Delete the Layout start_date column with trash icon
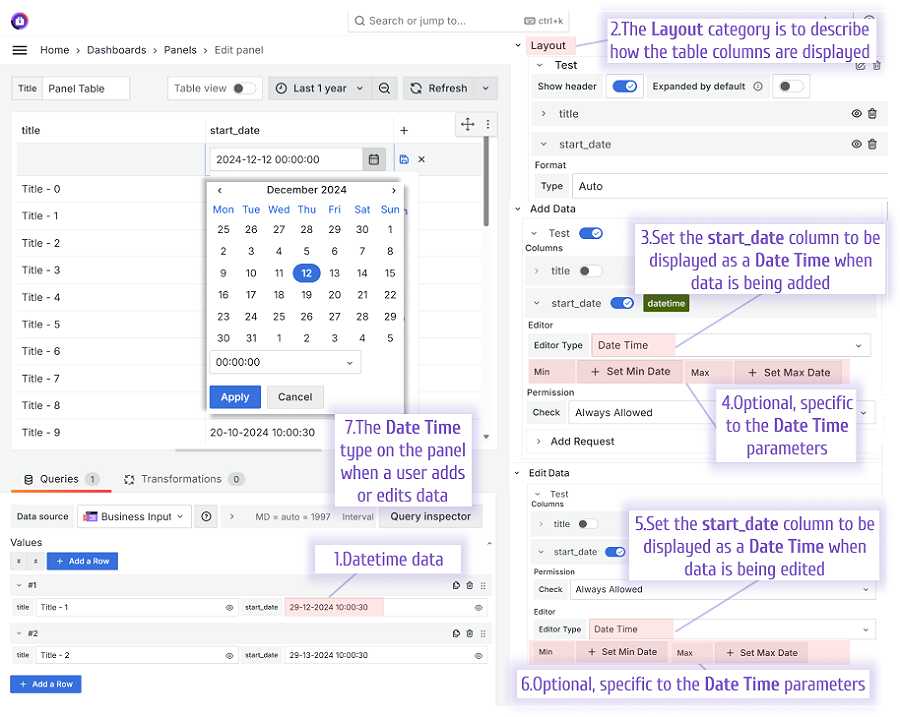The image size is (900, 717). pyautogui.click(x=872, y=144)
